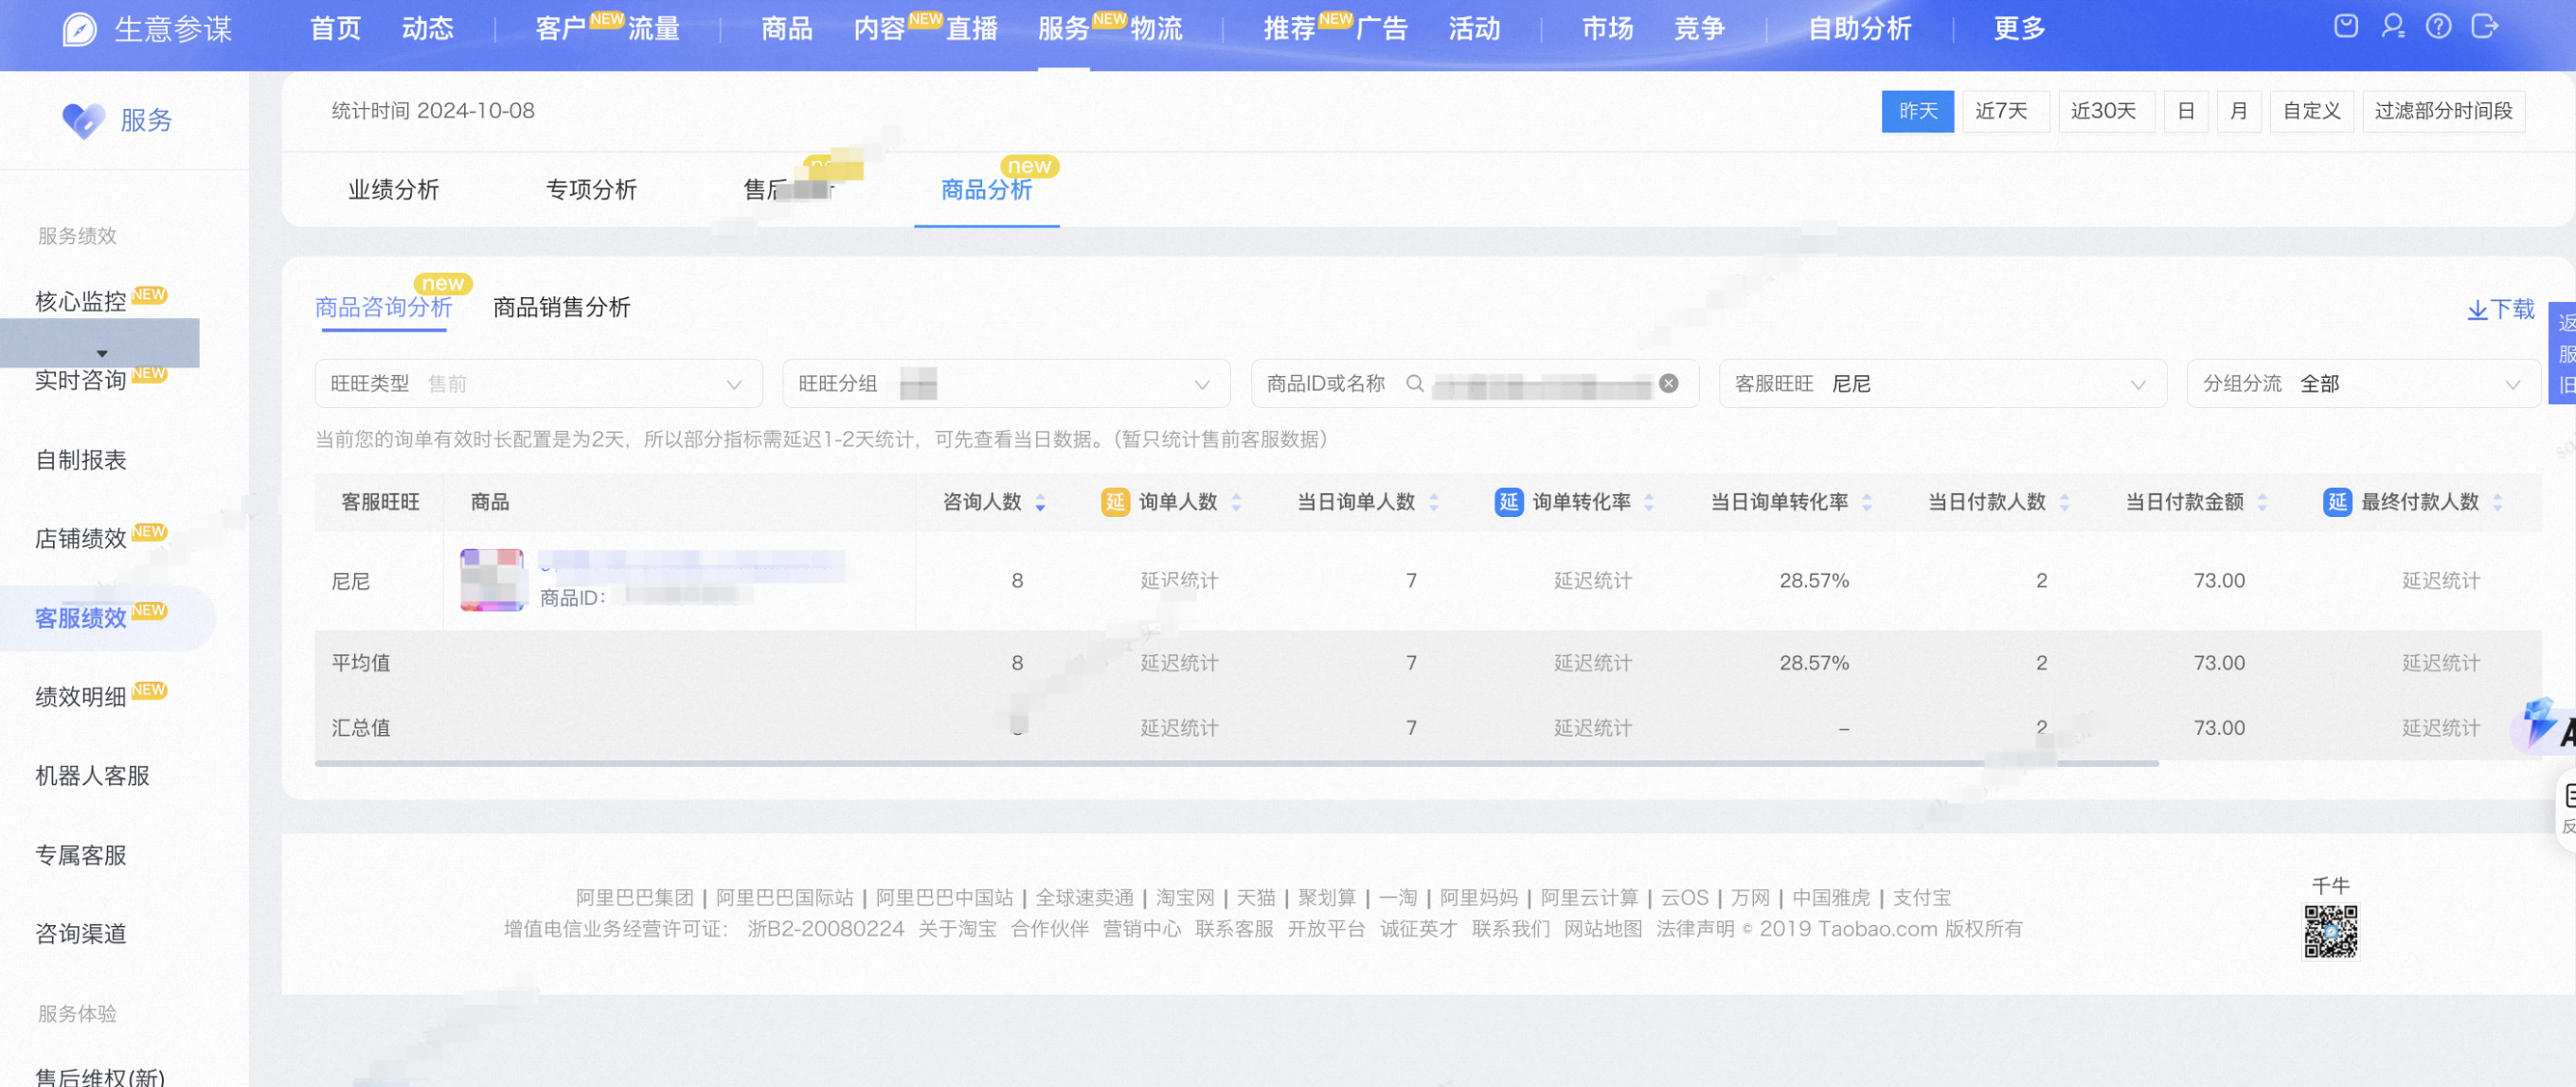Open the user account icon
This screenshot has height=1087, width=2576.
2392,26
